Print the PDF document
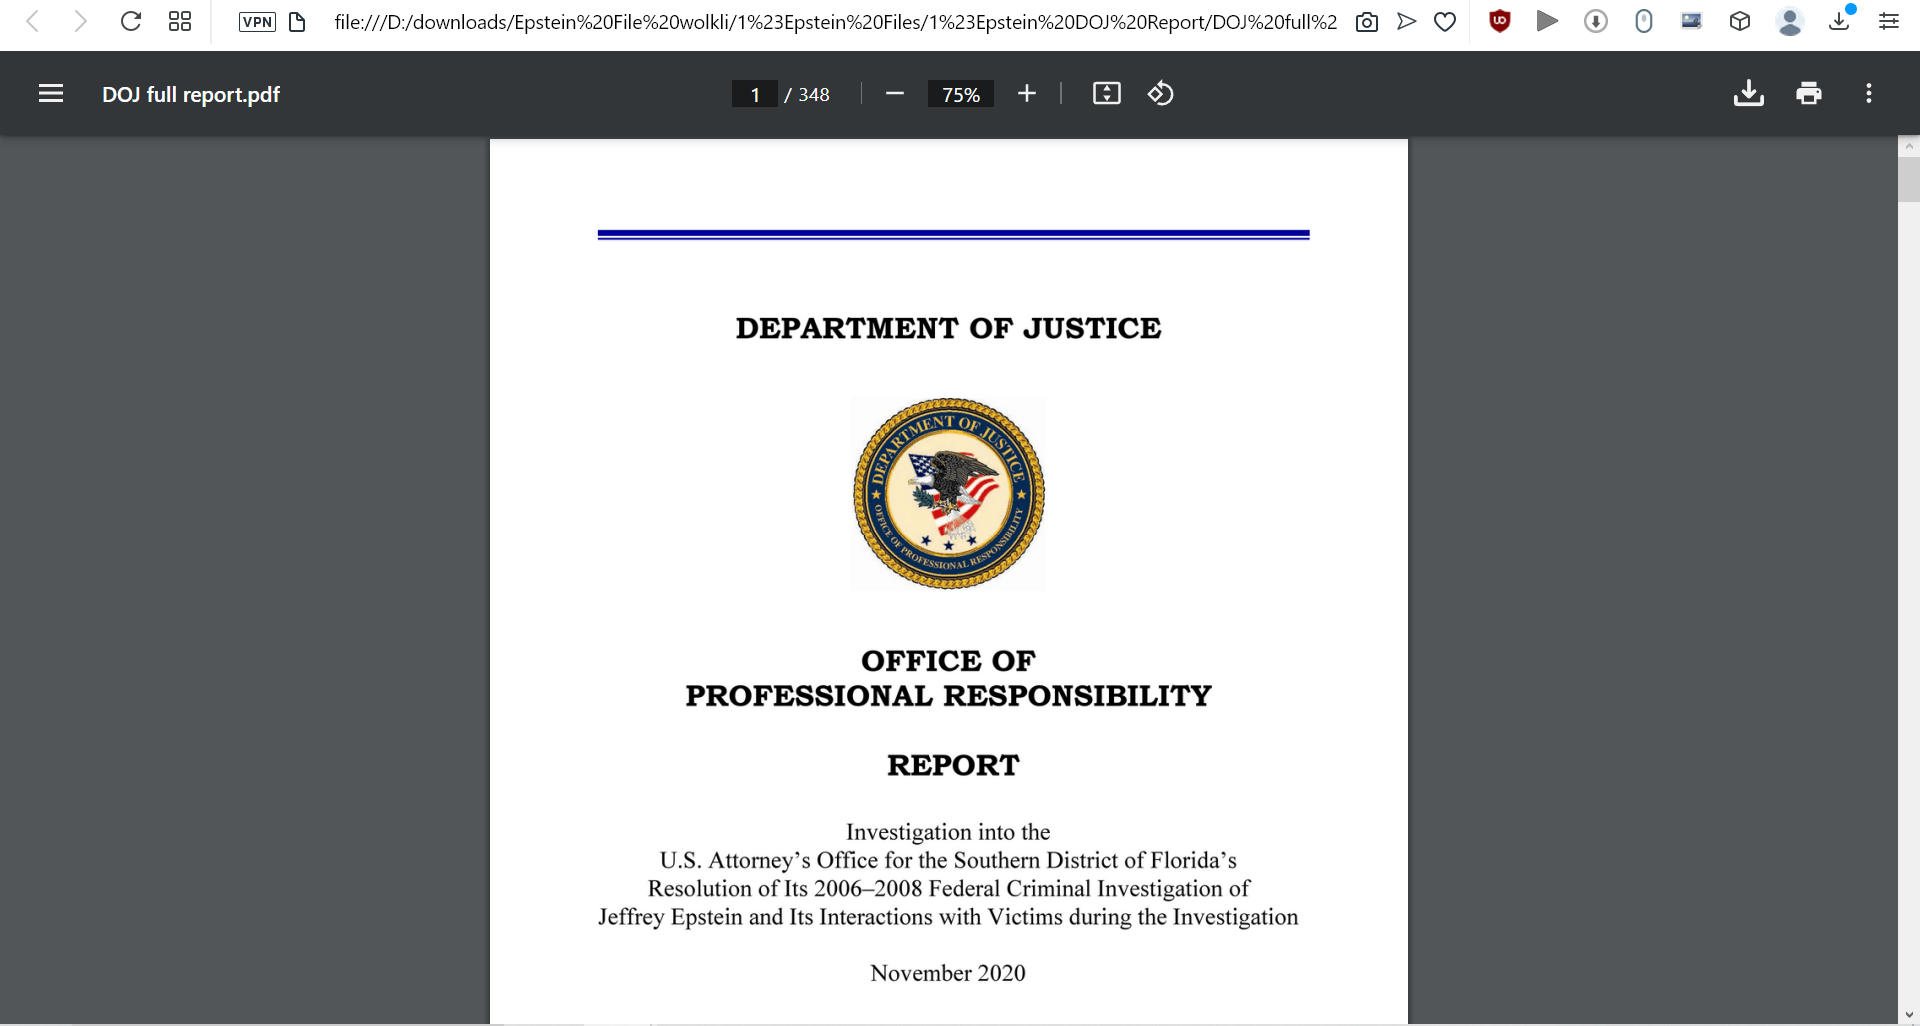1920x1026 pixels. tap(1809, 94)
